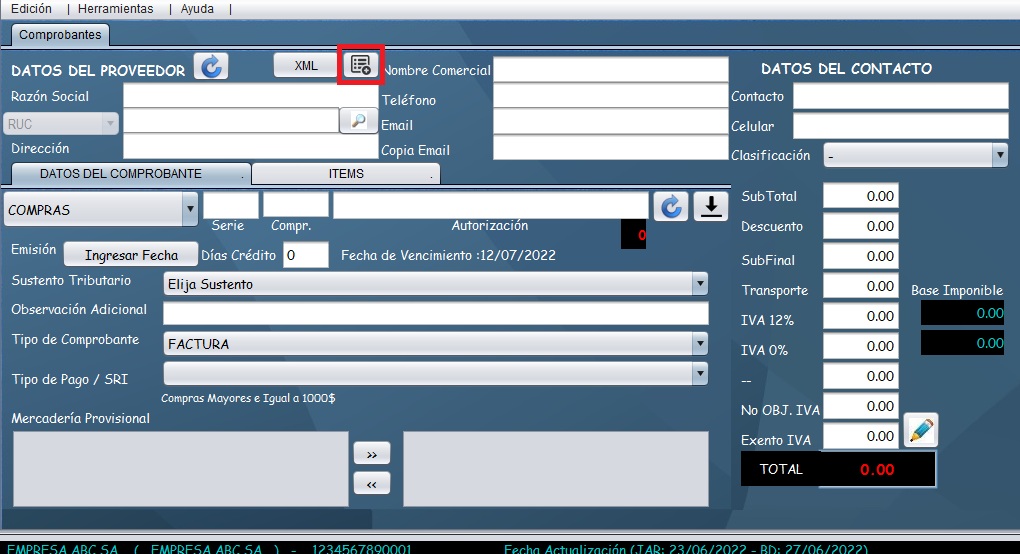Click the pencil edit icon beside Exento IVA
This screenshot has height=554, width=1020.
(x=920, y=430)
